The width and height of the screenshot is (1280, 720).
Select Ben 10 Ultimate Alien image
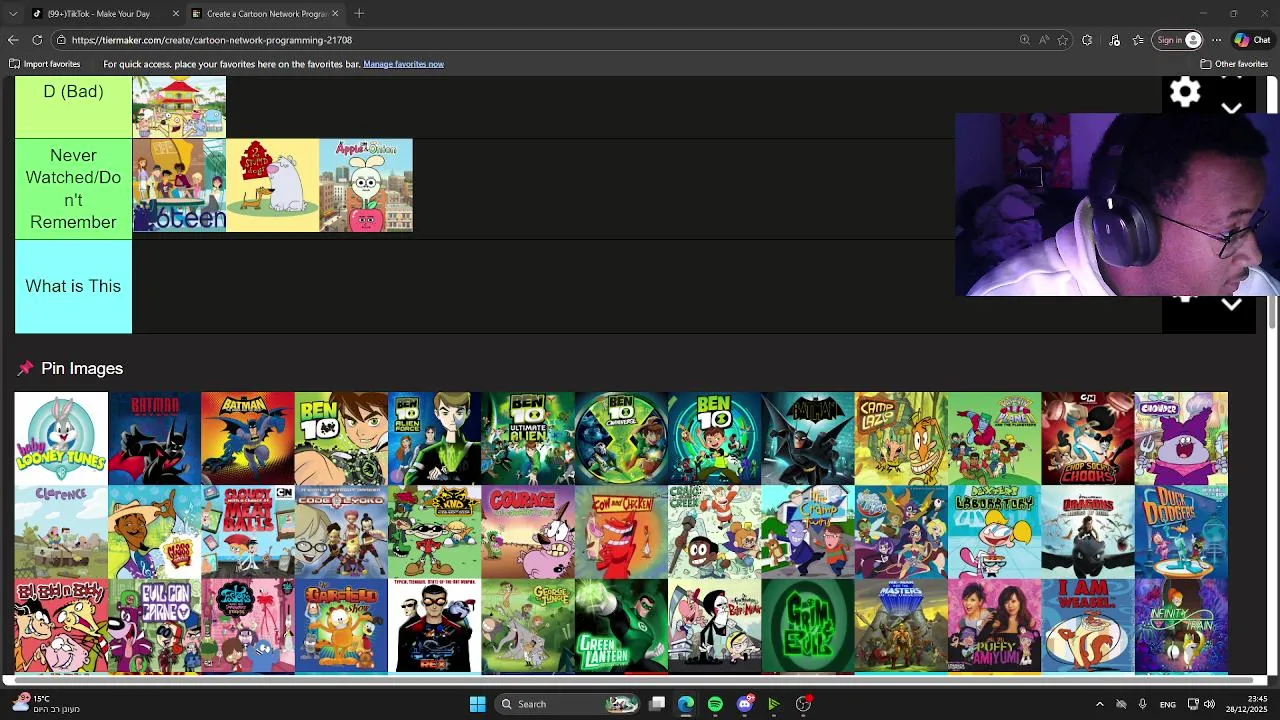pos(528,438)
